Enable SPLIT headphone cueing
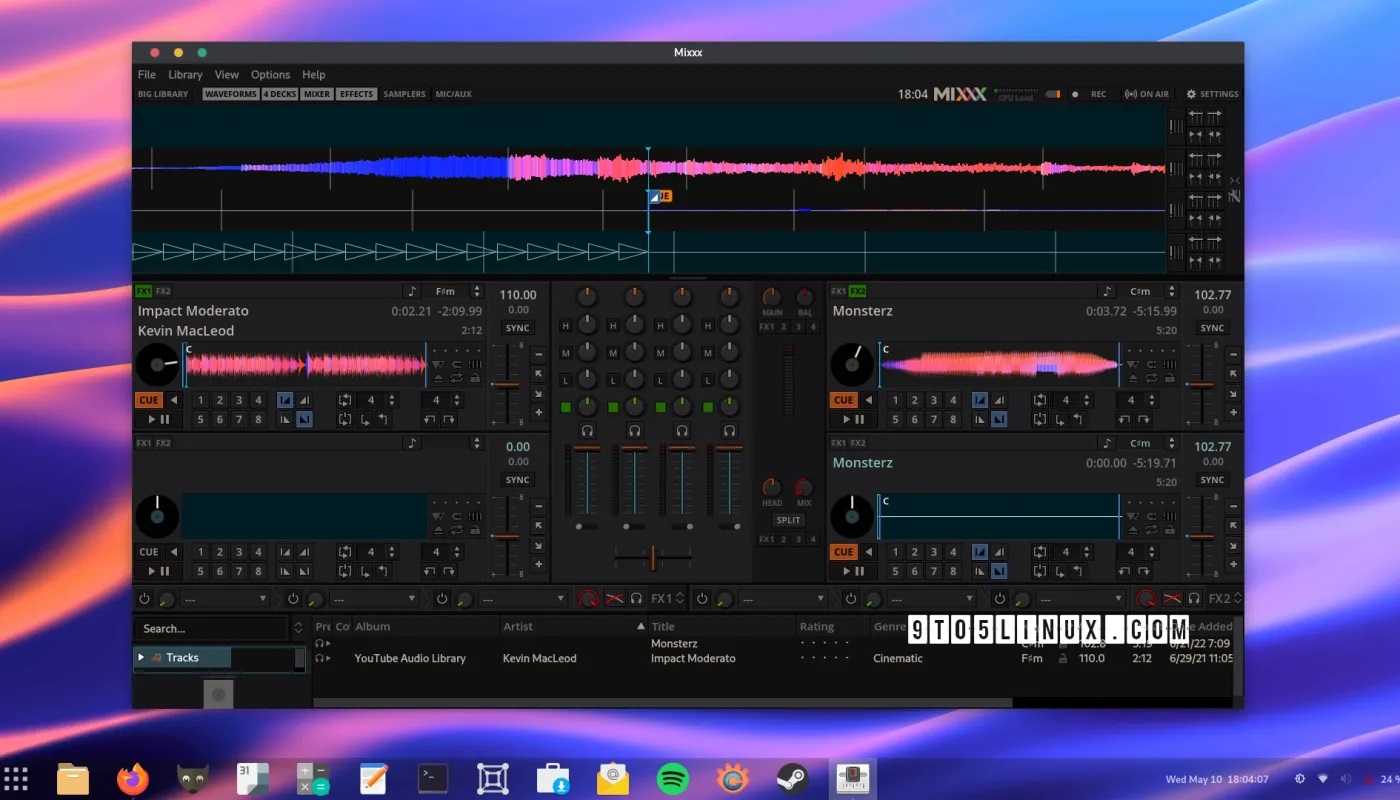 click(788, 520)
